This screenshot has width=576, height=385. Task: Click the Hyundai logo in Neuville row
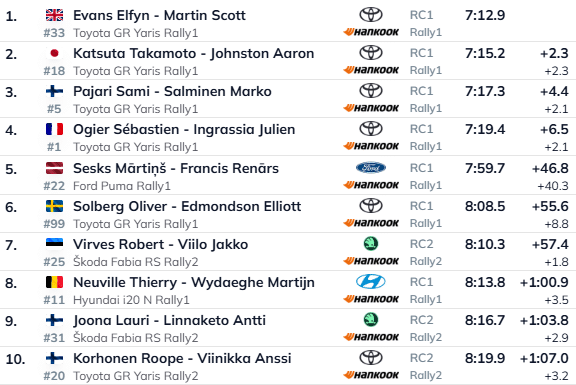[x=371, y=282]
